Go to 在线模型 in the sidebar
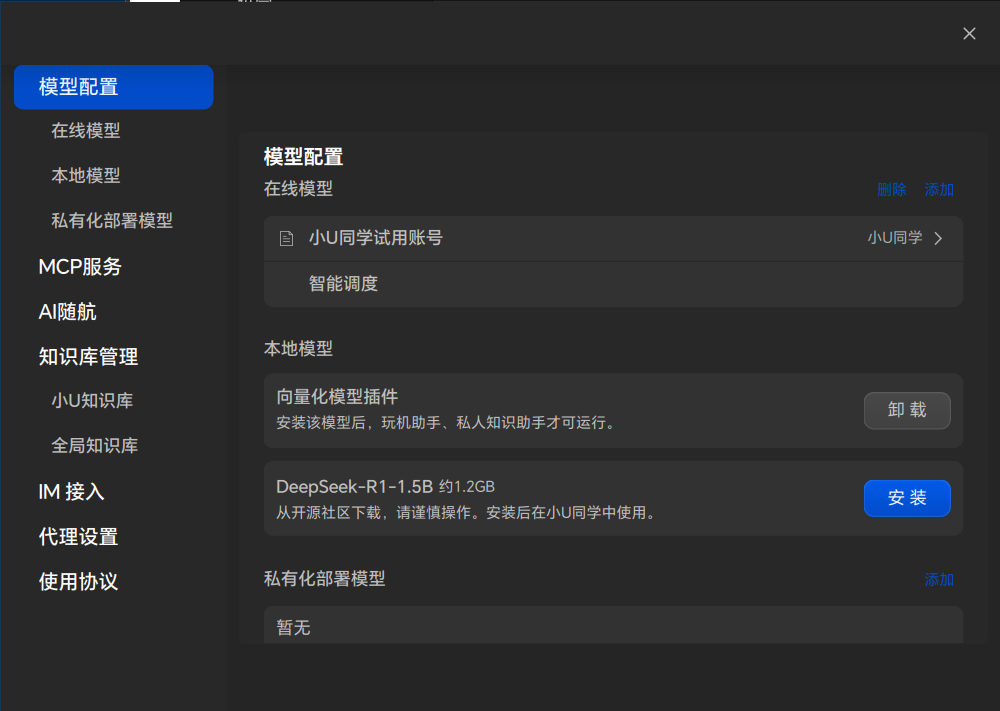The height and width of the screenshot is (711, 1000). [86, 131]
